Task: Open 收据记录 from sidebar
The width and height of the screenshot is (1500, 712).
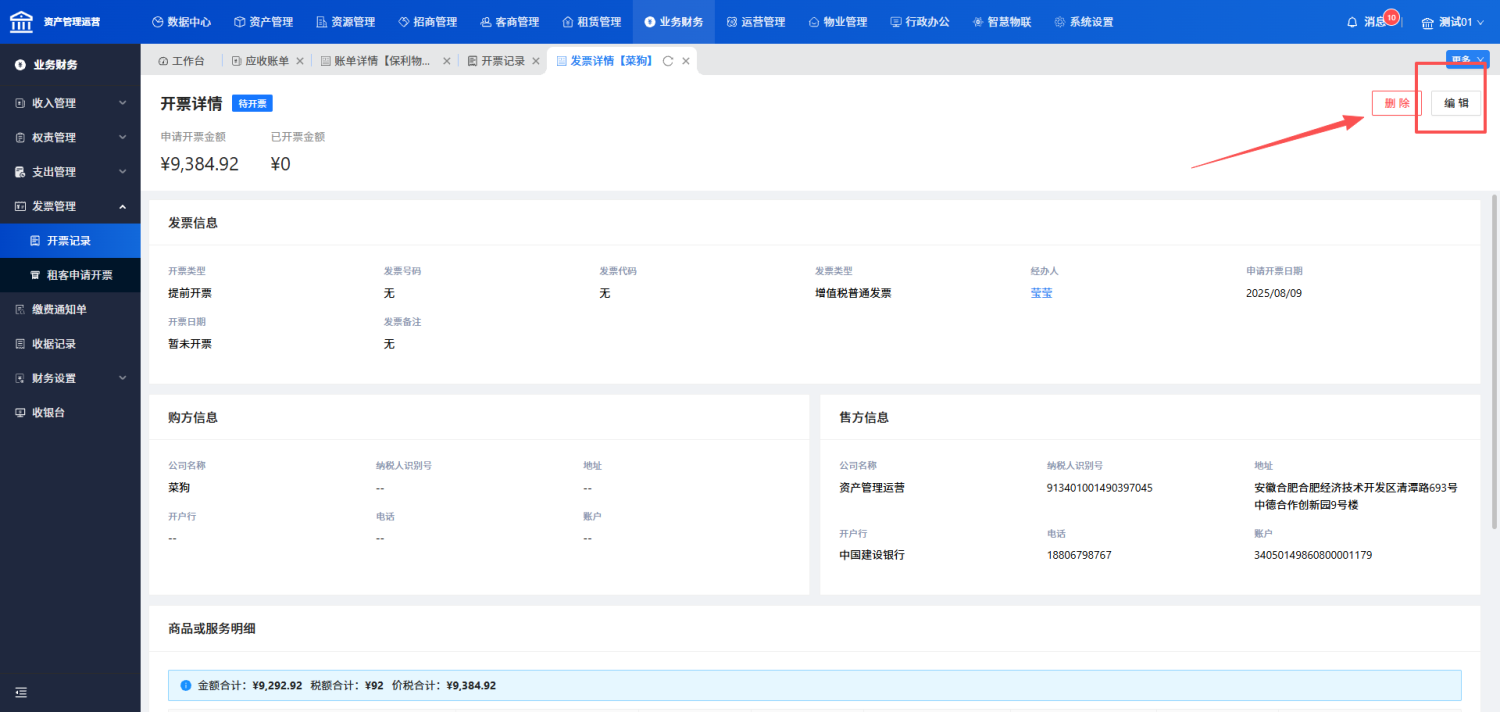Action: (70, 344)
